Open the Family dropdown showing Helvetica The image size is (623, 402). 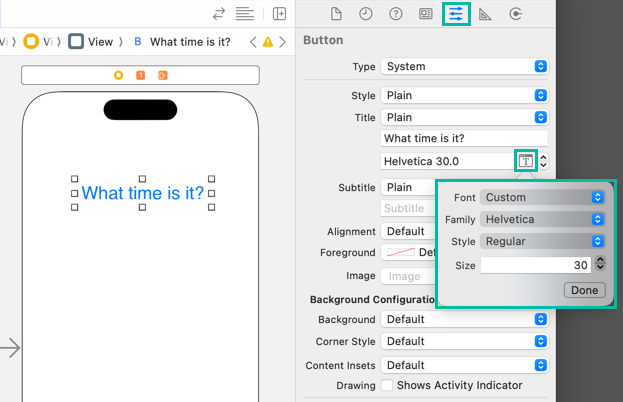(x=543, y=219)
